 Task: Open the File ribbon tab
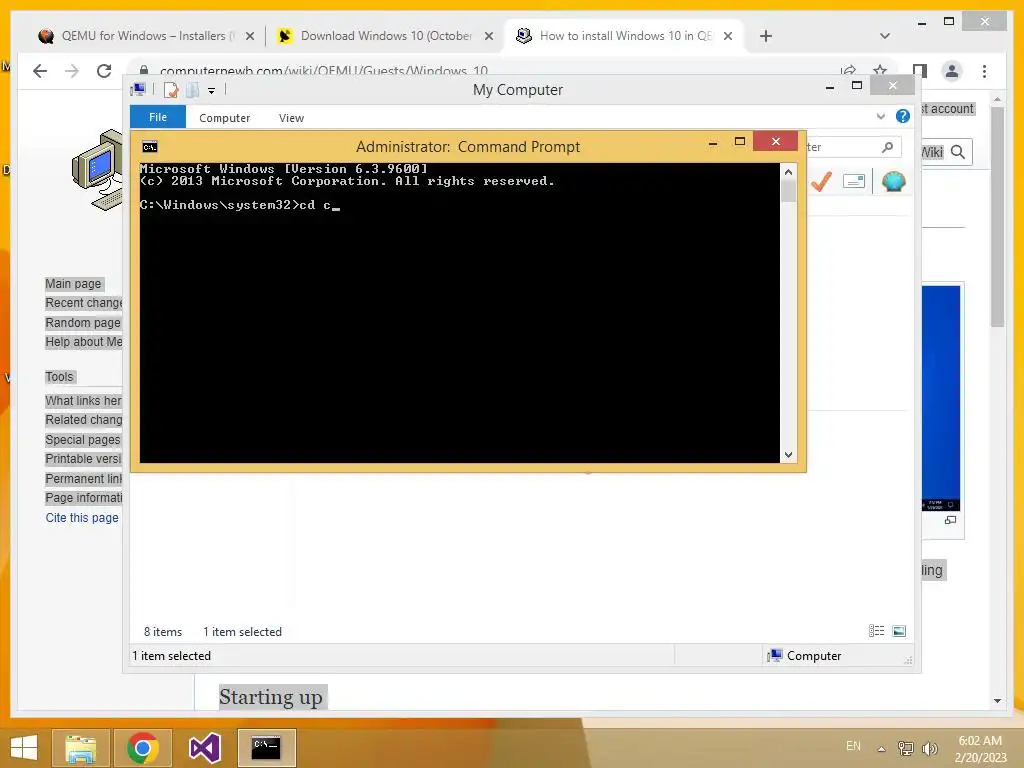[158, 117]
